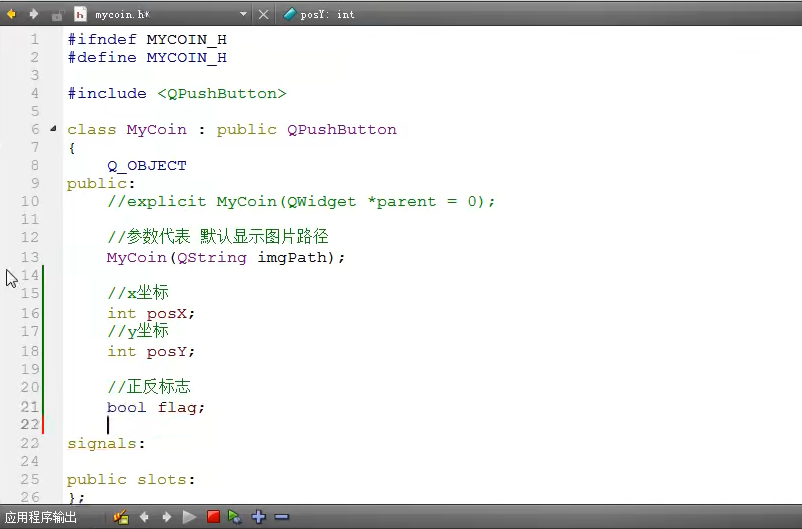The height and width of the screenshot is (529, 802).
Task: Go to next item in output pane
Action: (x=167, y=517)
